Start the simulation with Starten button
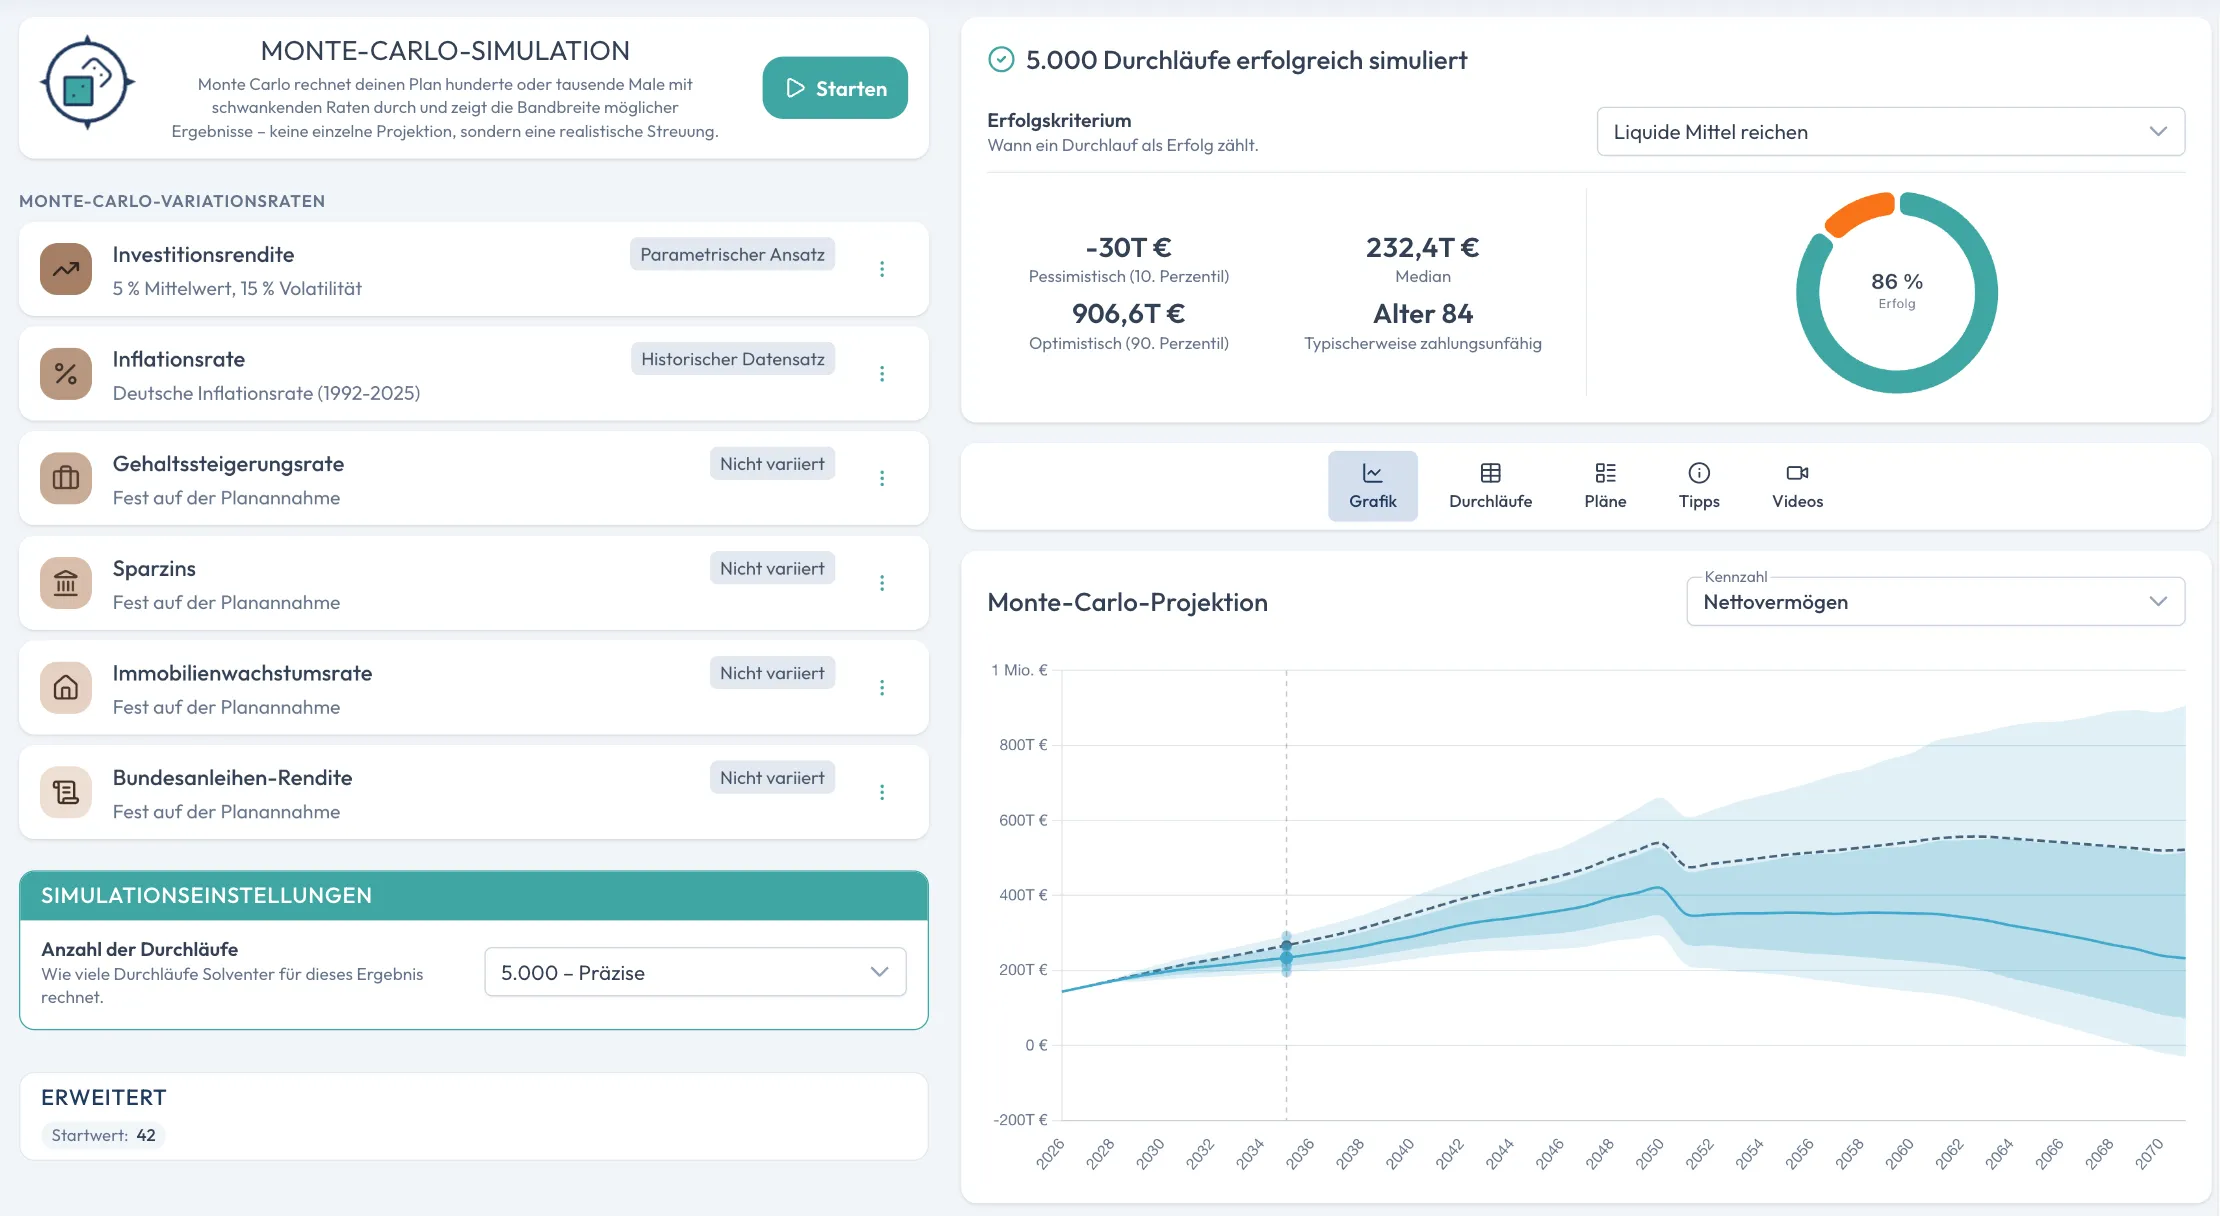The height and width of the screenshot is (1216, 2220). click(835, 88)
